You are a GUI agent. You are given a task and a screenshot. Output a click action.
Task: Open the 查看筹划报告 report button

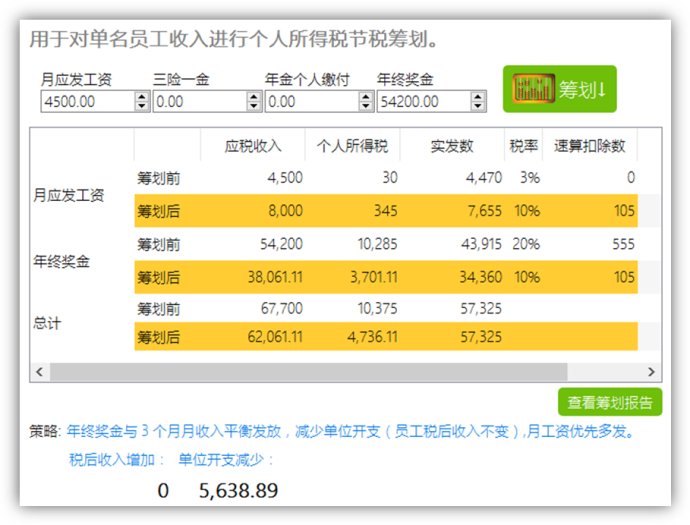pyautogui.click(x=609, y=402)
